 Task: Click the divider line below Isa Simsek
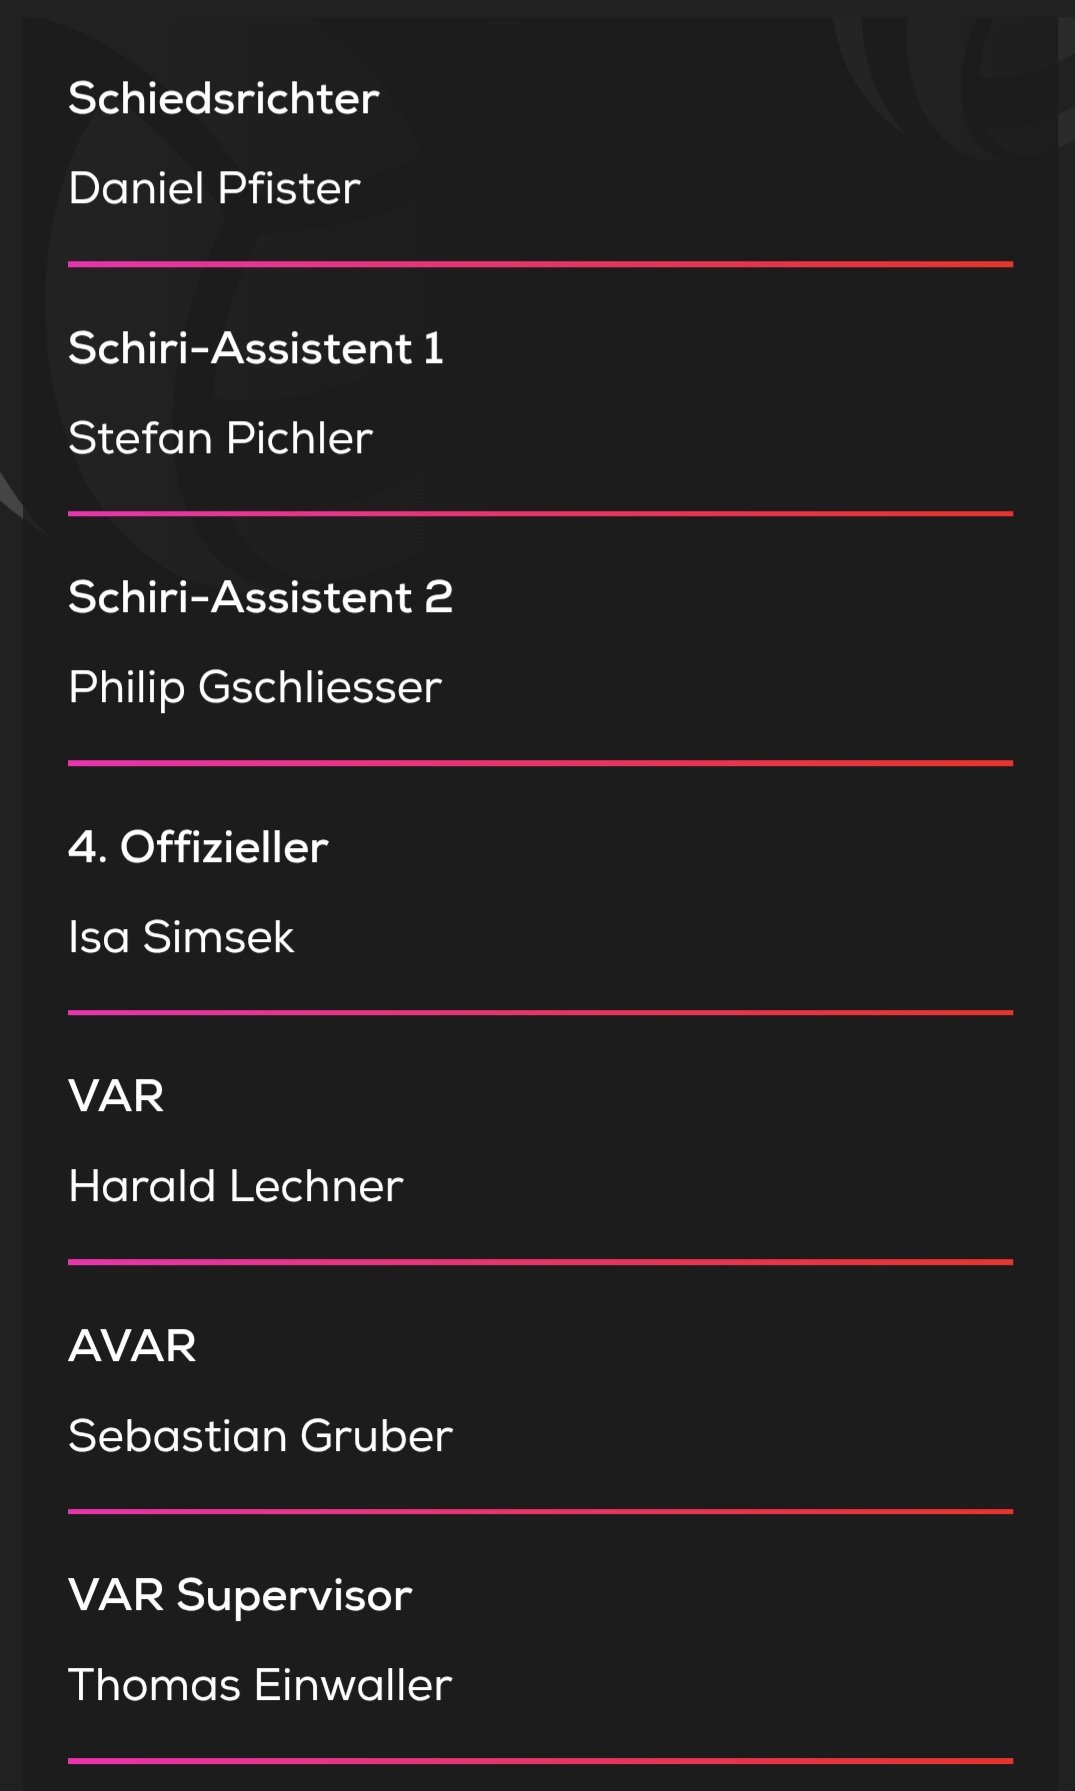coord(540,1012)
